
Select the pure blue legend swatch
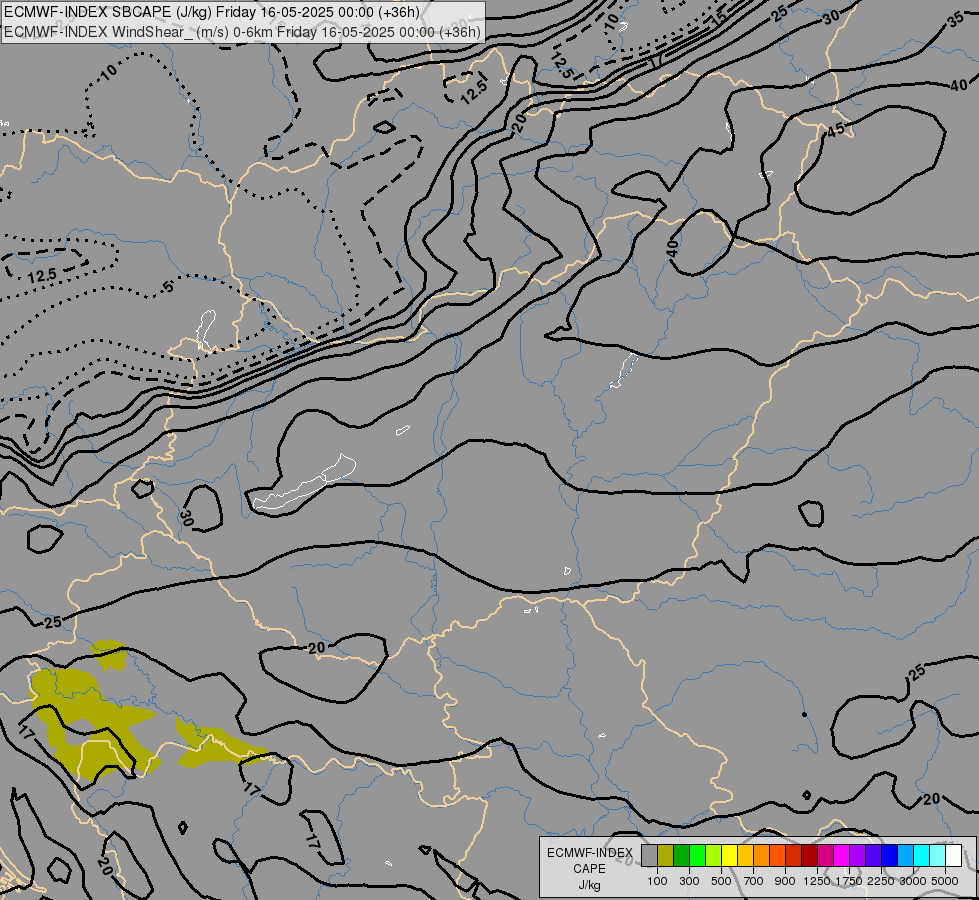click(x=890, y=855)
